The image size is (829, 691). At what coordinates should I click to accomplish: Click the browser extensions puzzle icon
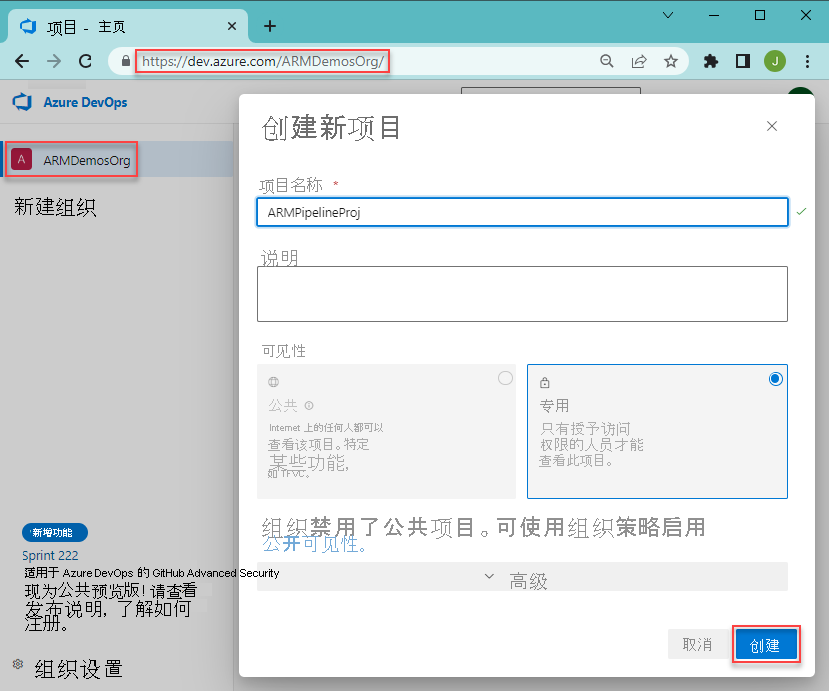710,61
